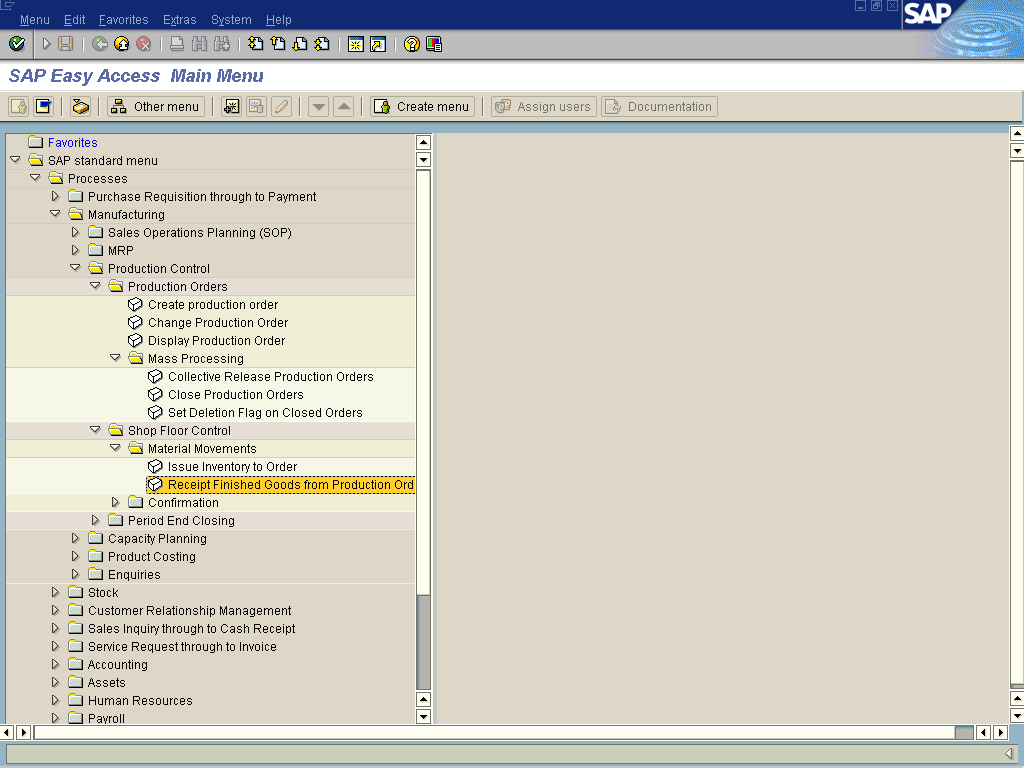Screen dimensions: 1024x768
Task: Click the Change Favorites pencil icon
Action: click(281, 106)
